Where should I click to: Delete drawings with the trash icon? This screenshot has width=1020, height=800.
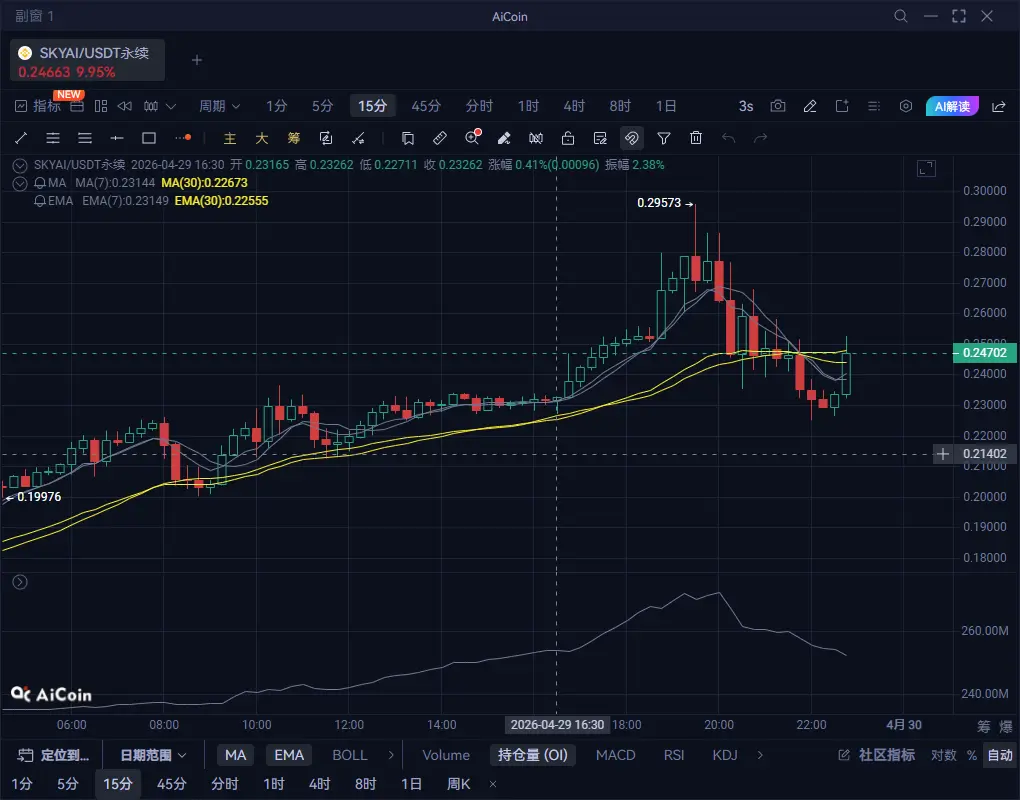click(696, 138)
